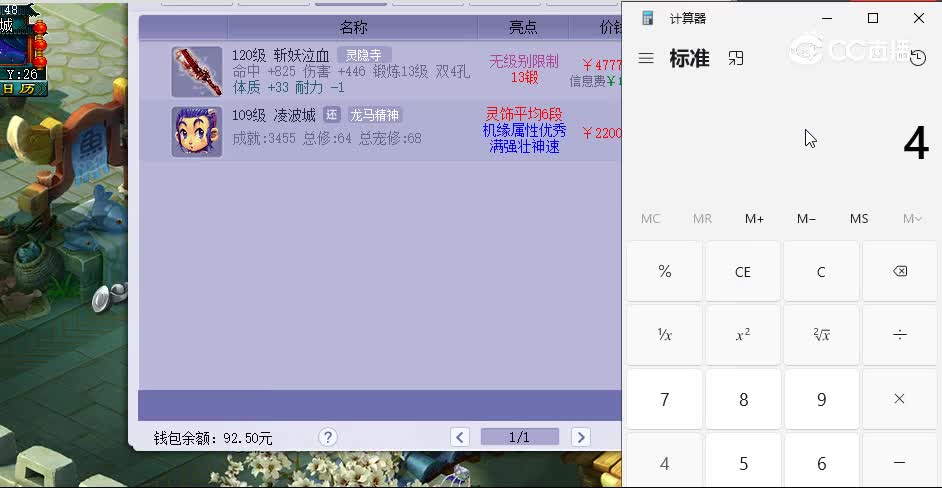Click the 109级 凌波城 item name

click(x=274, y=115)
